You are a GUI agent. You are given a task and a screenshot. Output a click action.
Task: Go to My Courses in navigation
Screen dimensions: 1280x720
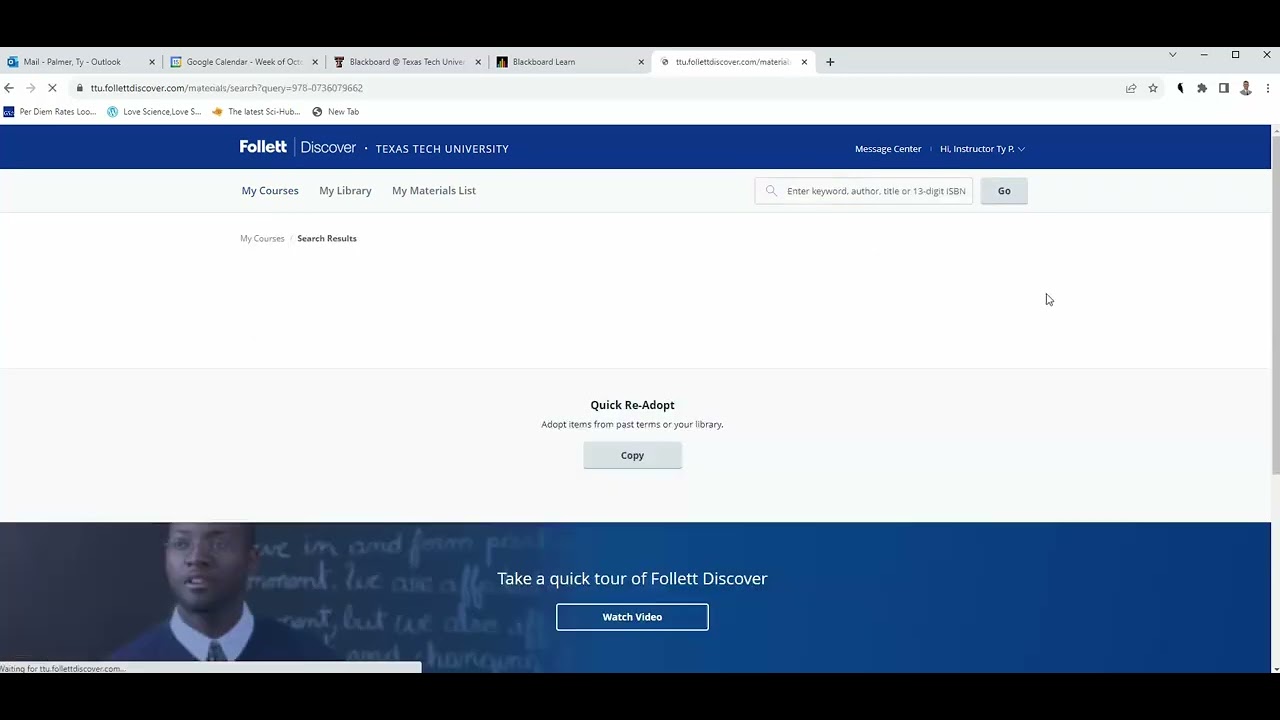click(270, 190)
